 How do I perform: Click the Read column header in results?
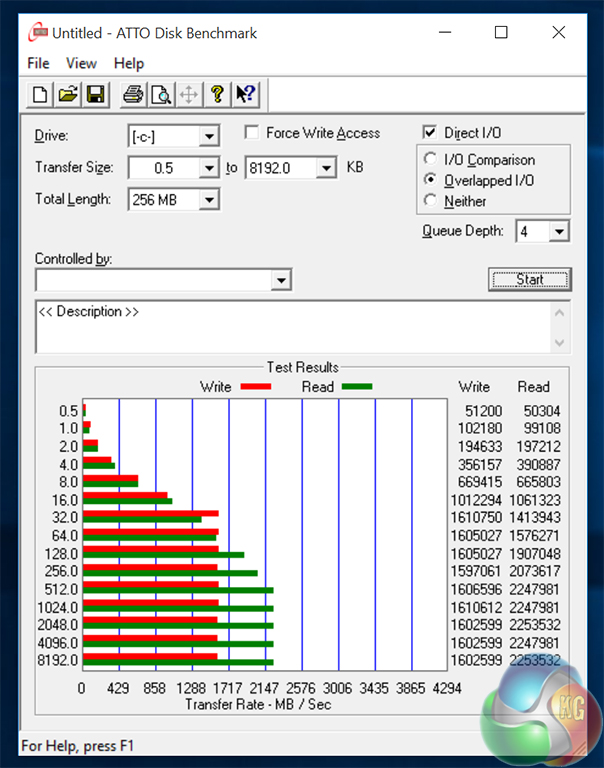click(533, 387)
